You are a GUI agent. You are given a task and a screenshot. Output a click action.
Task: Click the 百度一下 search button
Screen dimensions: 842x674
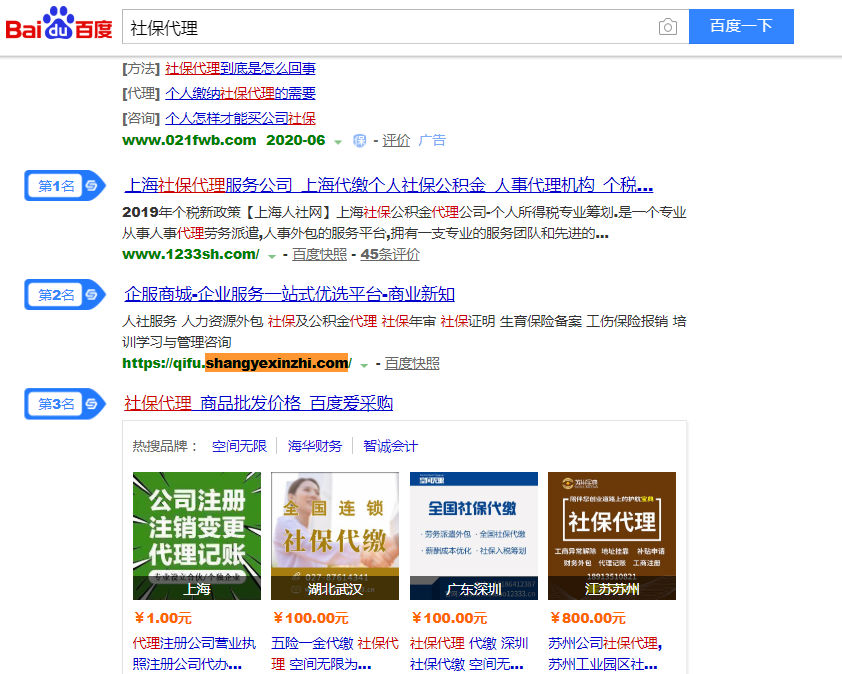(x=741, y=26)
